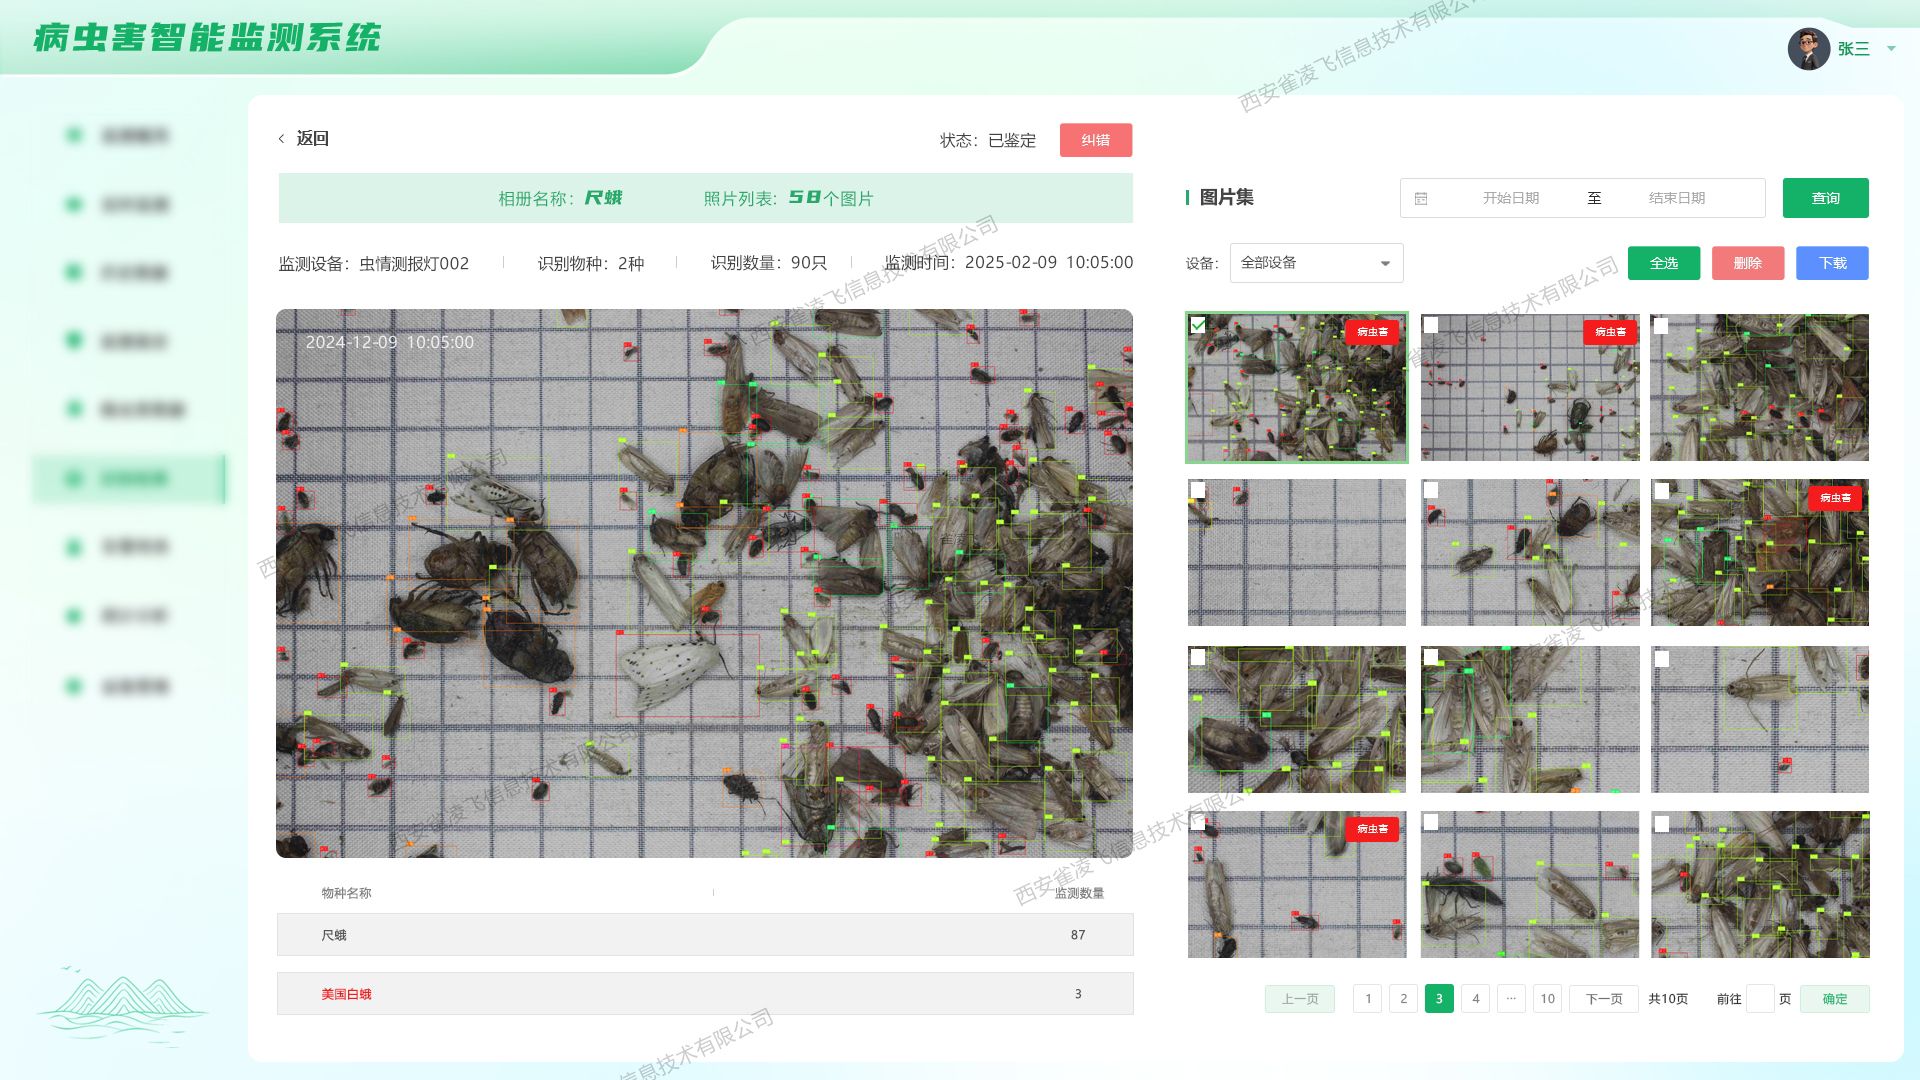Image resolution: width=1920 pixels, height=1080 pixels.
Task: Click the 张三 user avatar
Action: [x=1808, y=49]
